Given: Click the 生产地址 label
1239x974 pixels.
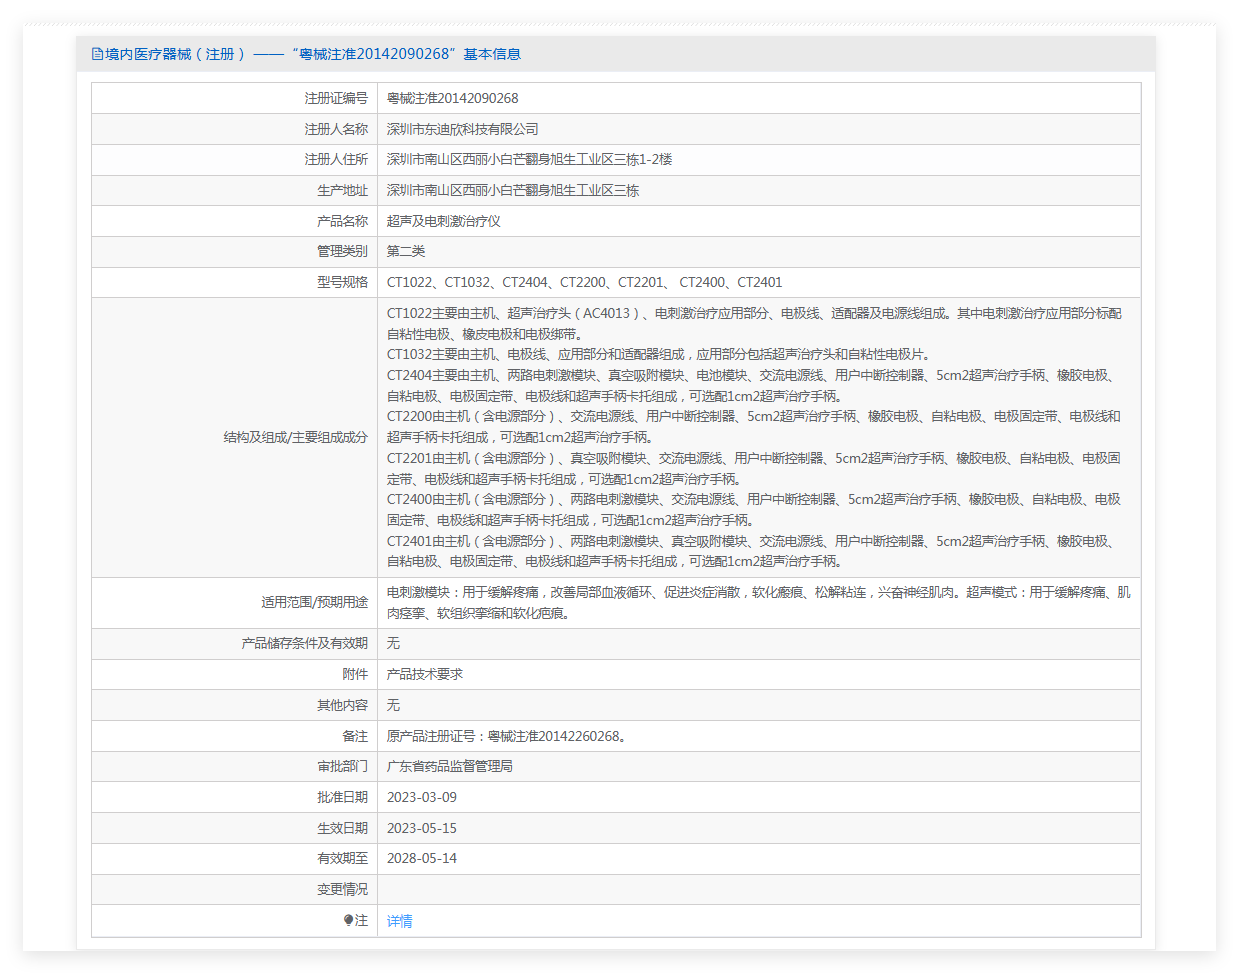Looking at the screenshot, I should 342,190.
